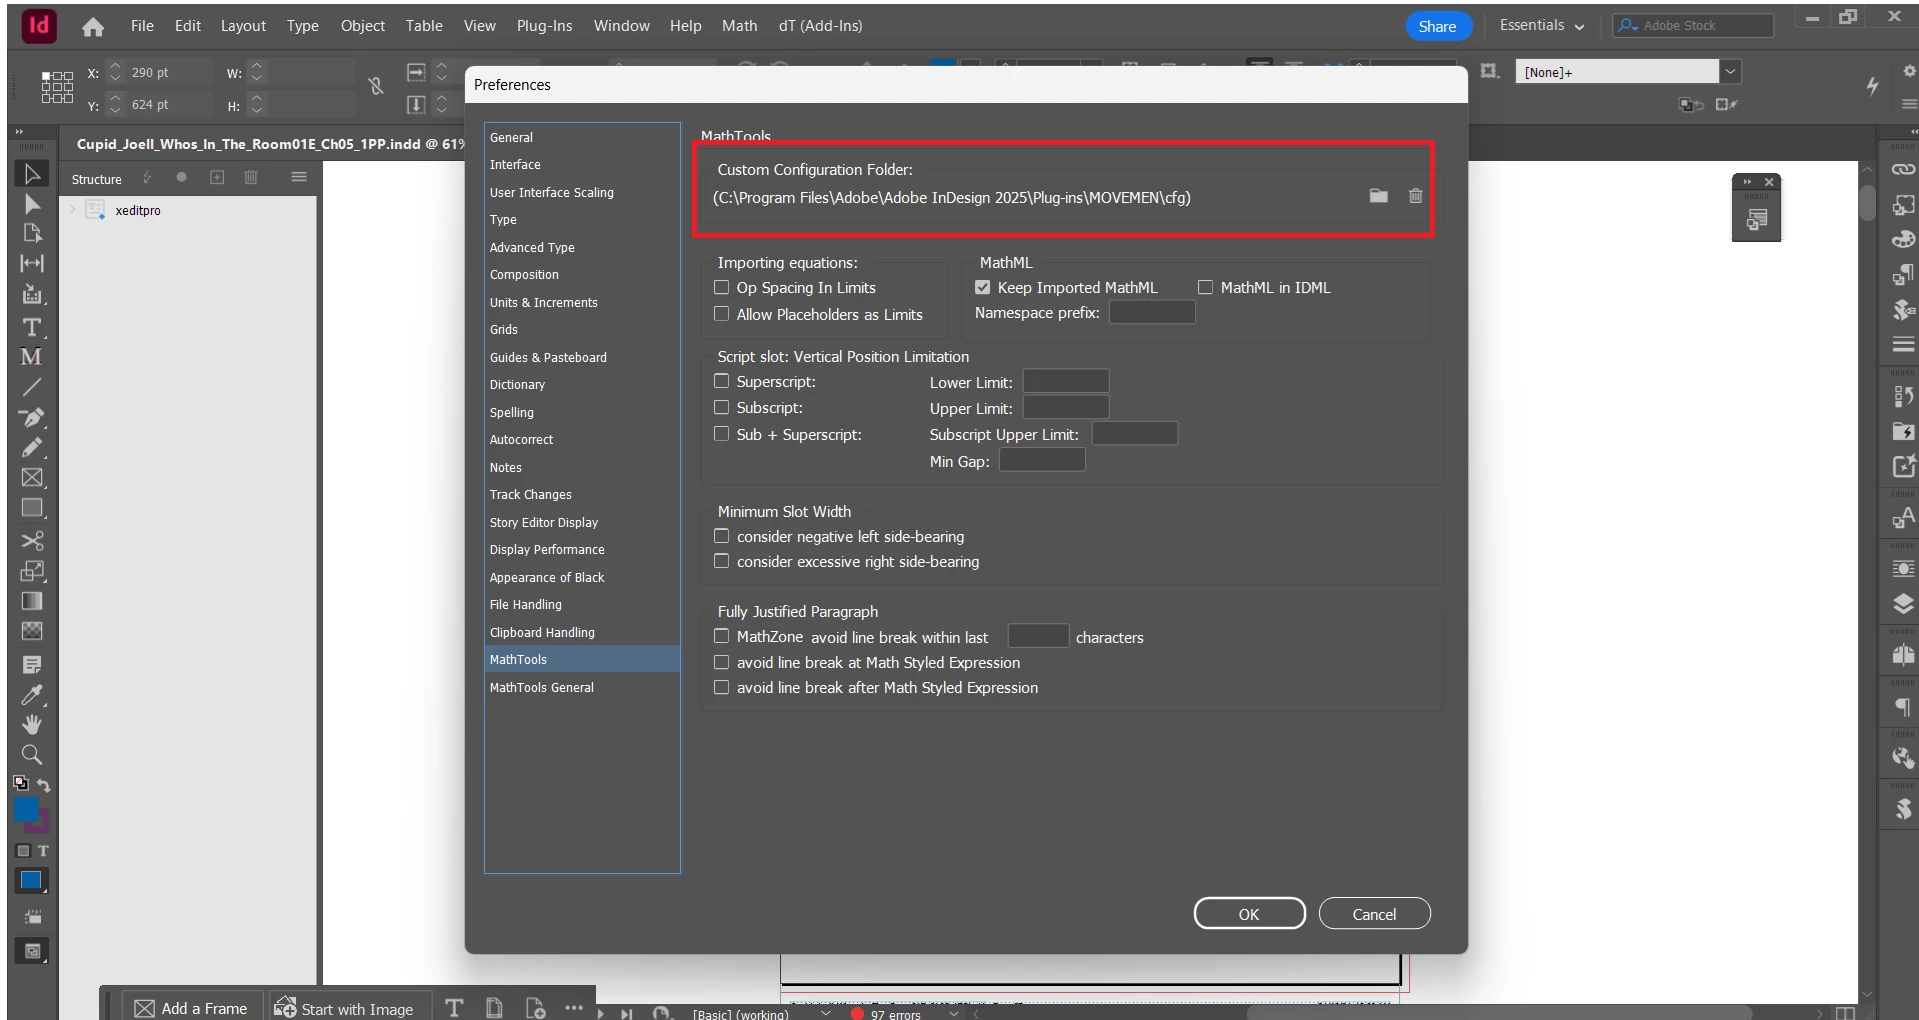This screenshot has width=1919, height=1020.
Task: Select the Free Transform tool
Action: 32,571
